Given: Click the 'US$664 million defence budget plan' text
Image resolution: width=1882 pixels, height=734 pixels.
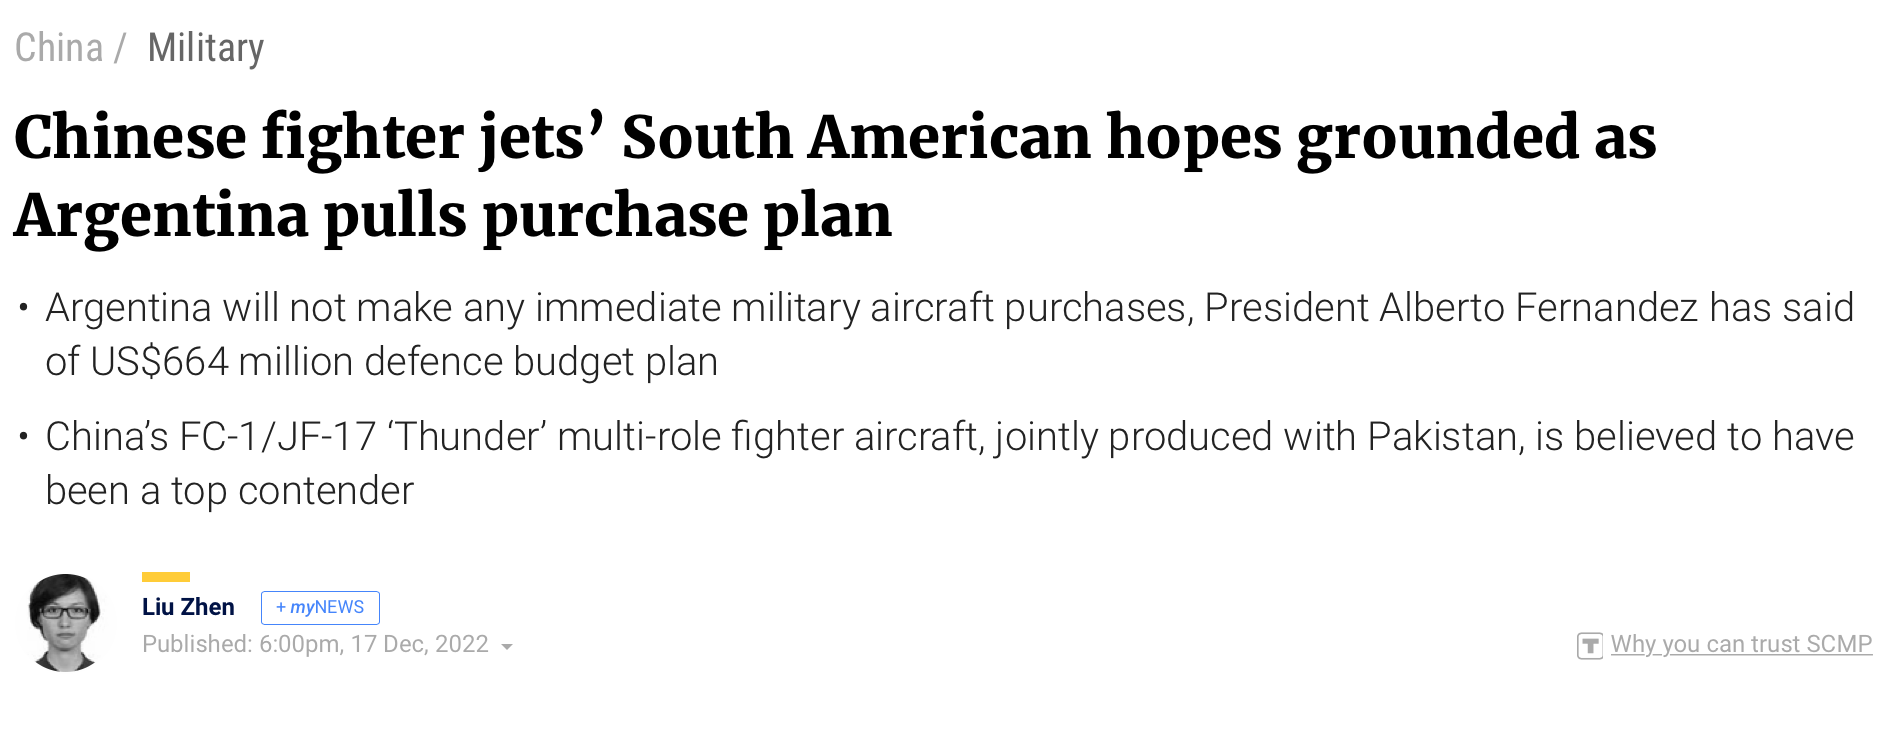Looking at the screenshot, I should tap(404, 362).
